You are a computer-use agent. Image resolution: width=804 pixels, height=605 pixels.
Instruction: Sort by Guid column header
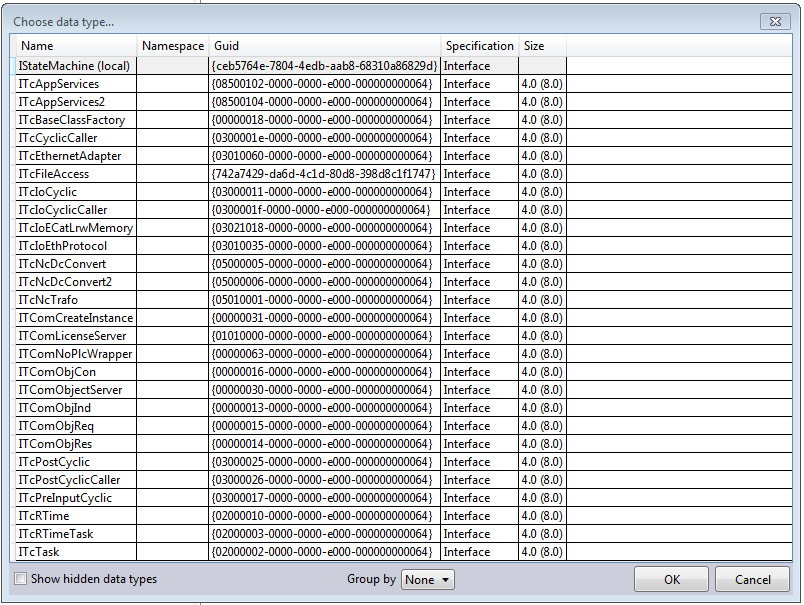pos(325,46)
